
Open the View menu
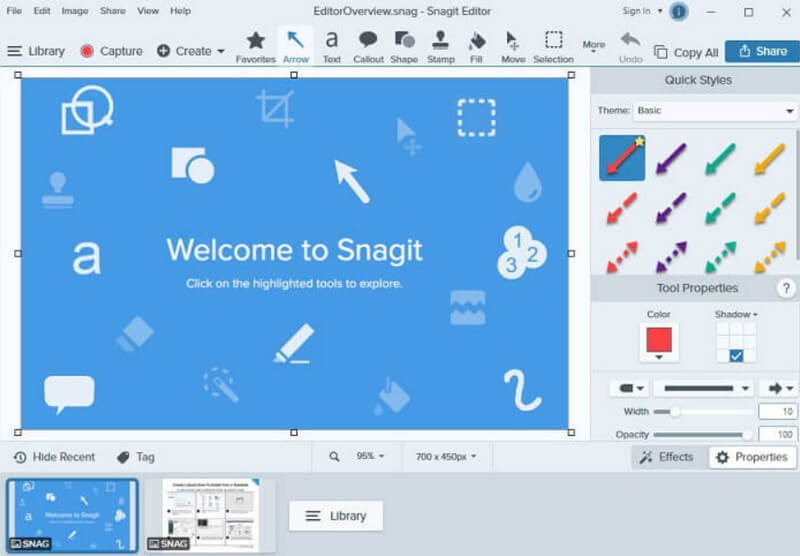point(148,11)
